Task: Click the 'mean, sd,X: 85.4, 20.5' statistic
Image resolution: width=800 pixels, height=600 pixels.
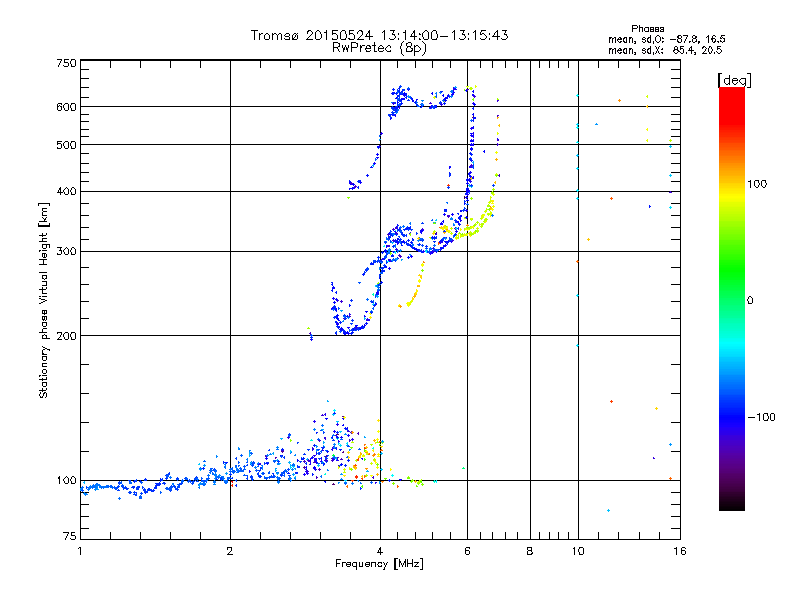Action: [665, 50]
